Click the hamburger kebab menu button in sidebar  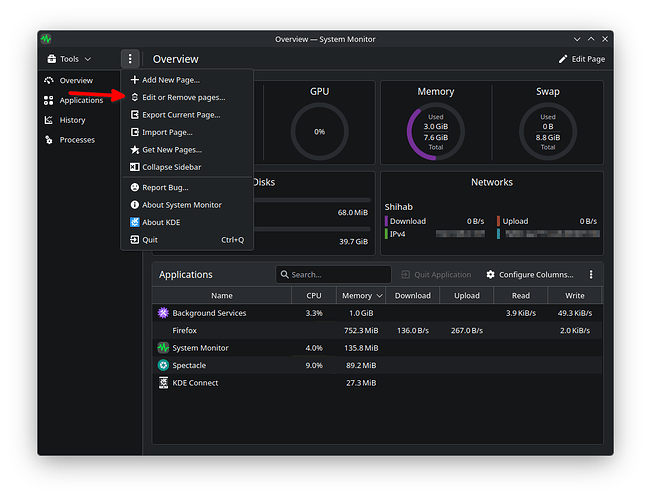pos(130,59)
